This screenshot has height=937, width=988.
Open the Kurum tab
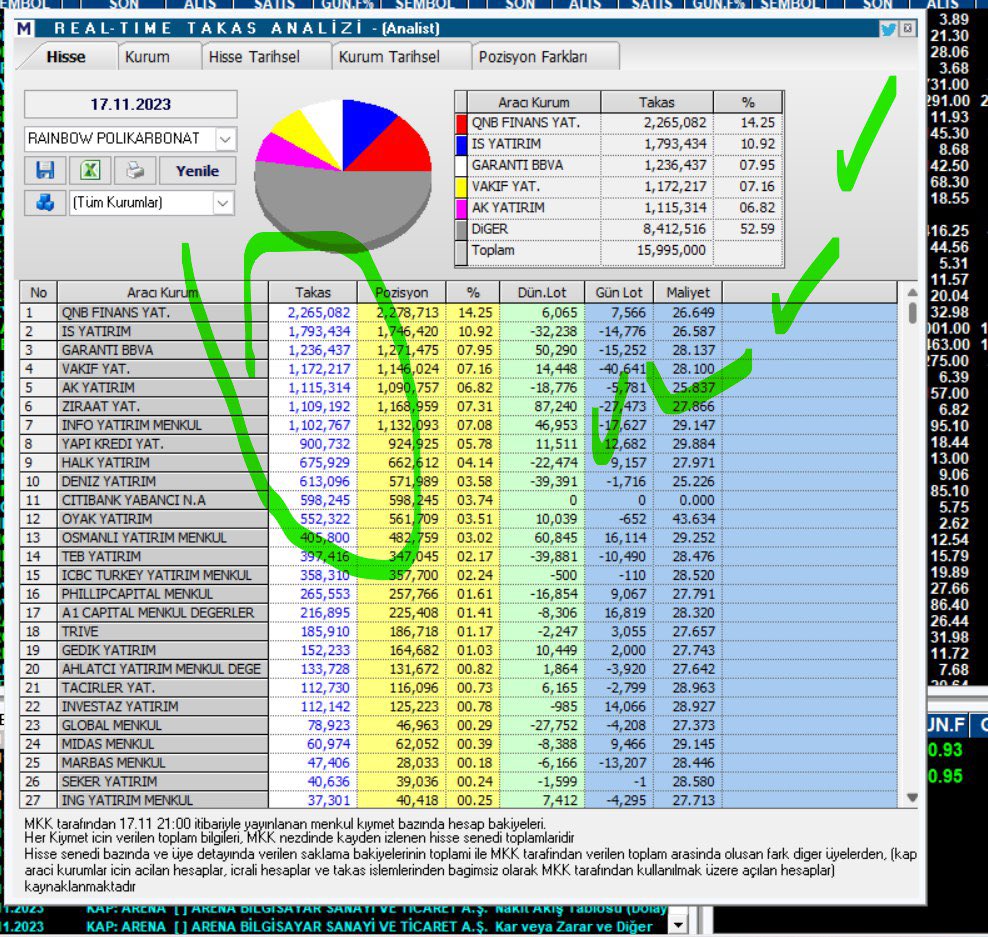[x=147, y=57]
